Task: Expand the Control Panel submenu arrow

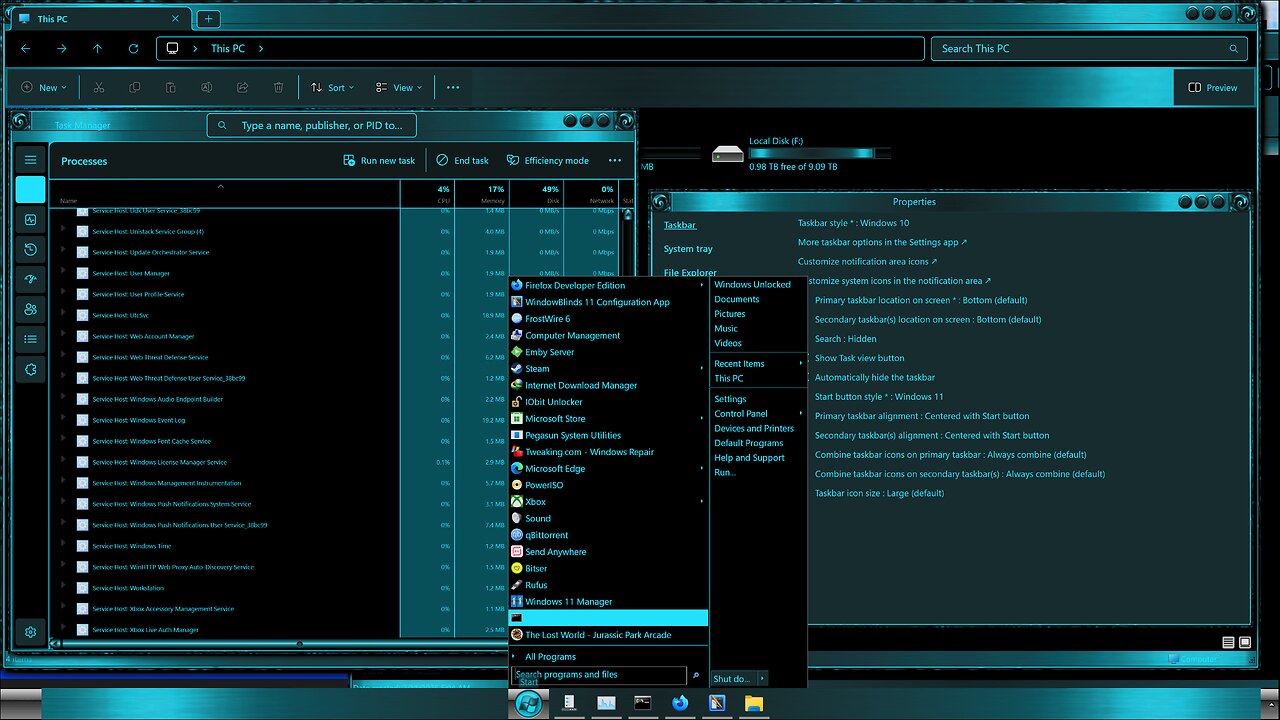Action: 802,413
